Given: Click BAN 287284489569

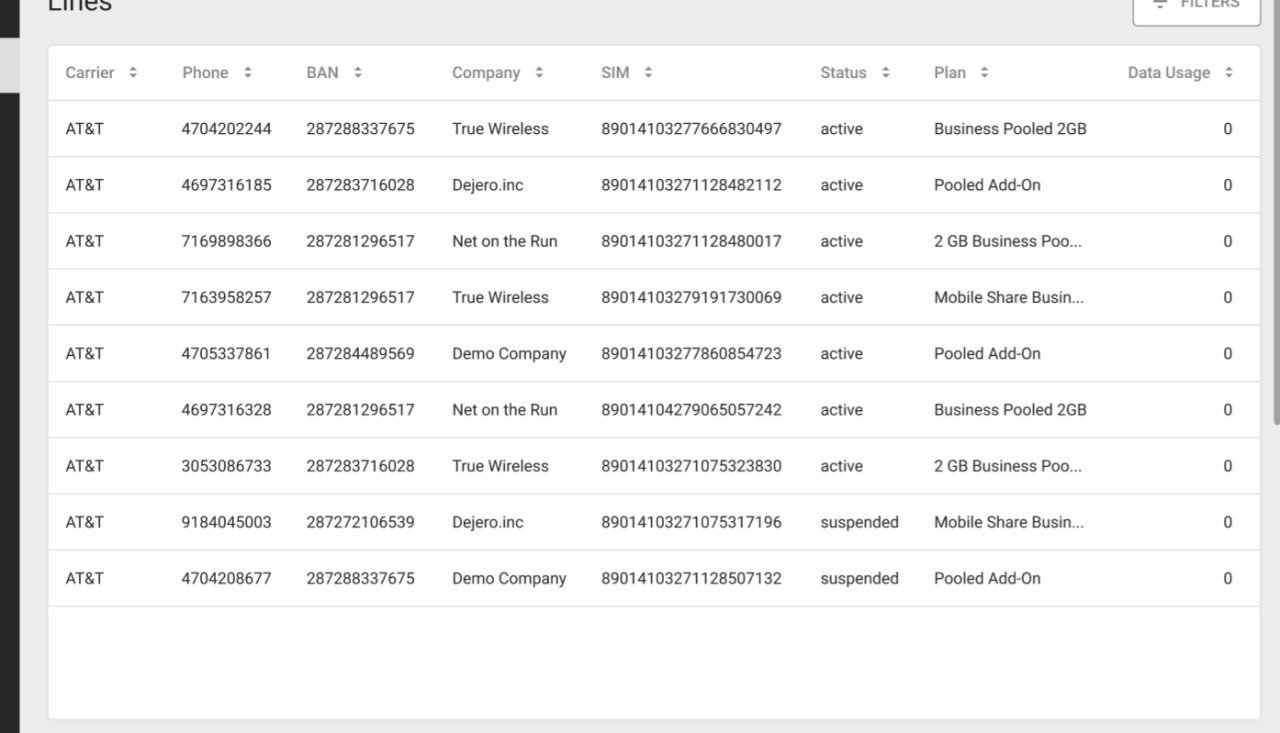Looking at the screenshot, I should pyautogui.click(x=360, y=353).
